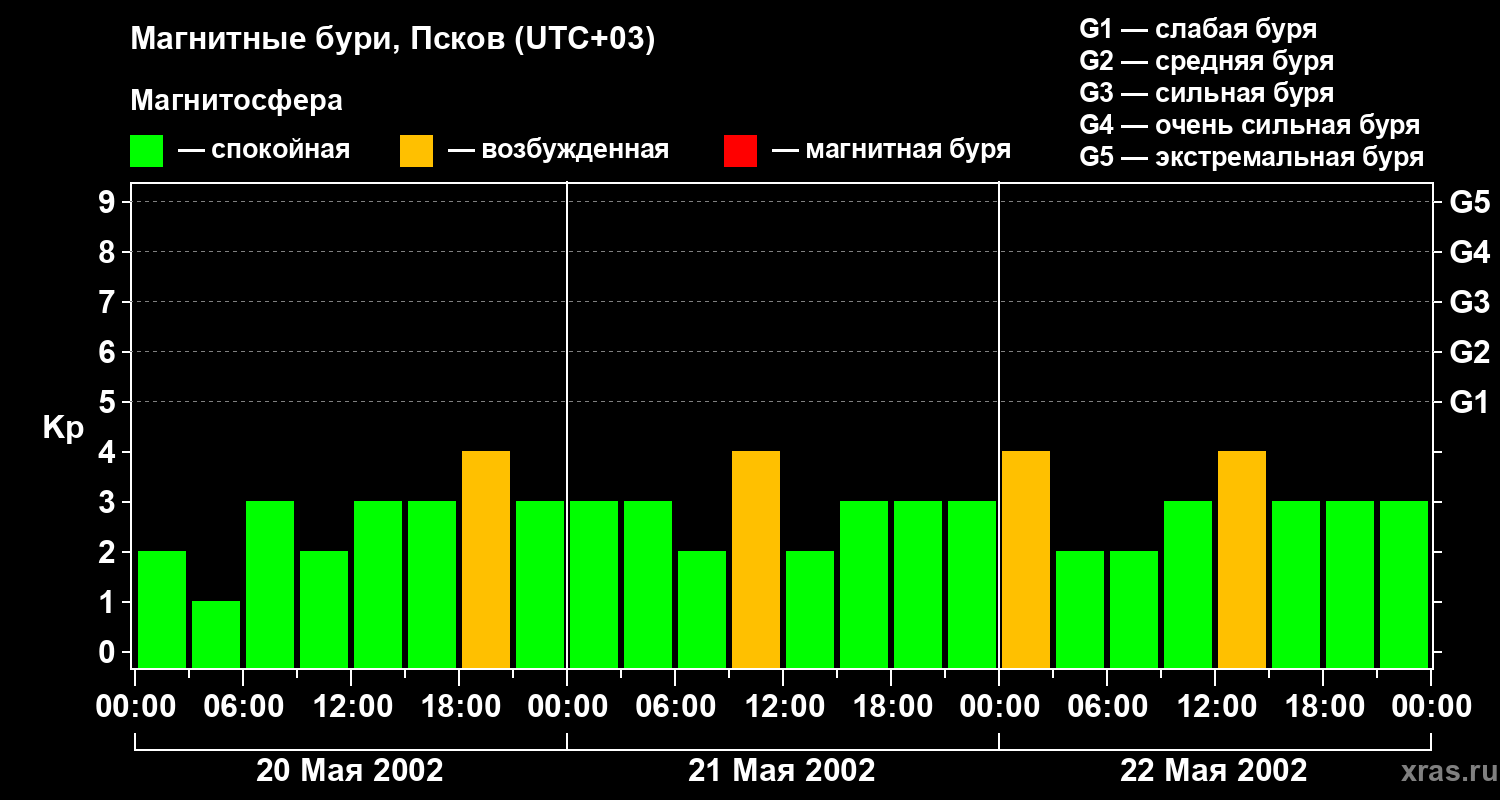Click the '— возбужденная' legend label

[x=558, y=150]
